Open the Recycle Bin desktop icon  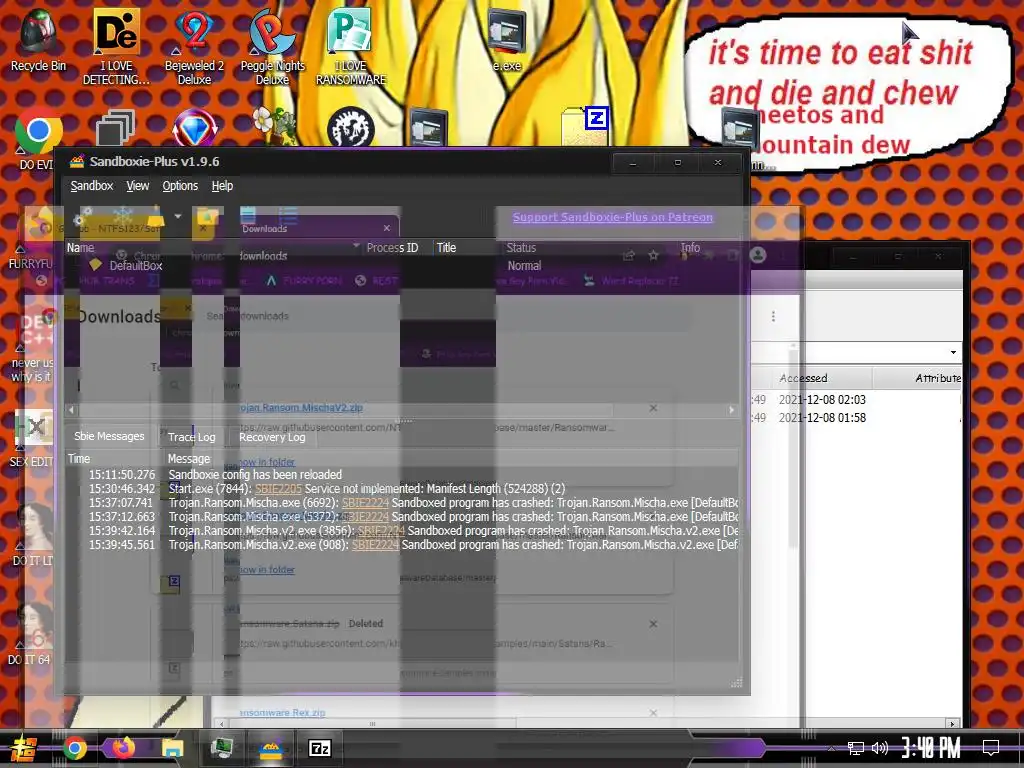38,38
